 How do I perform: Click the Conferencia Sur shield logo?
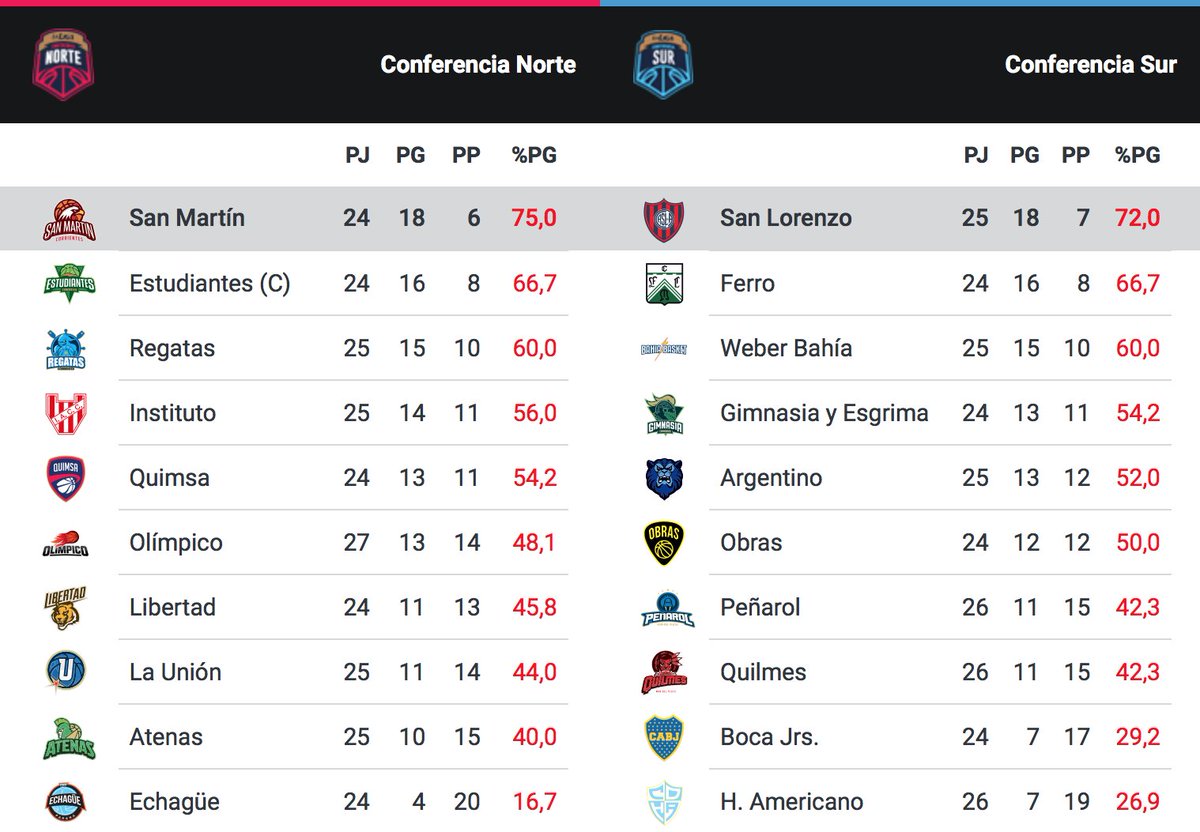663,64
